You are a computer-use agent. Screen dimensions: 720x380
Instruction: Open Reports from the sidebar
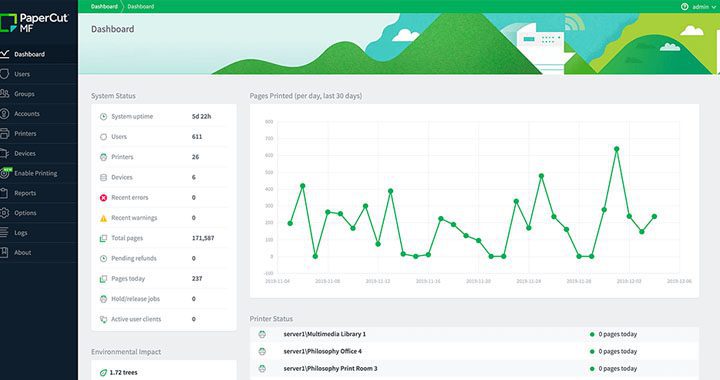tap(25, 193)
